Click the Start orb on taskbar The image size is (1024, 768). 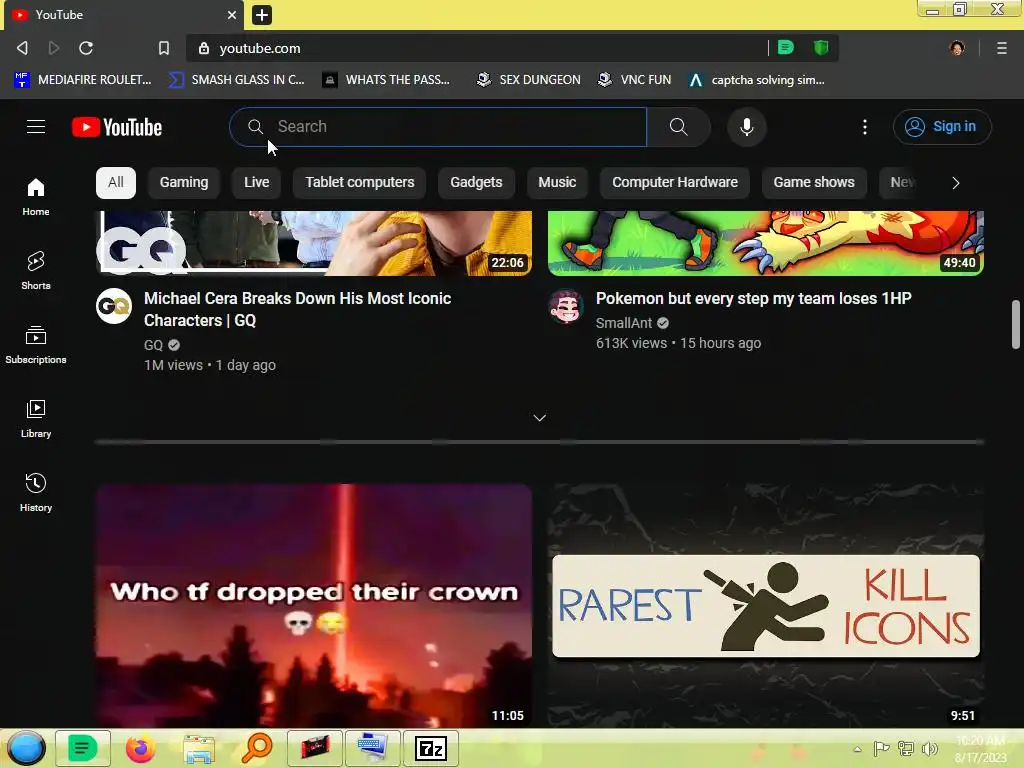[x=26, y=748]
